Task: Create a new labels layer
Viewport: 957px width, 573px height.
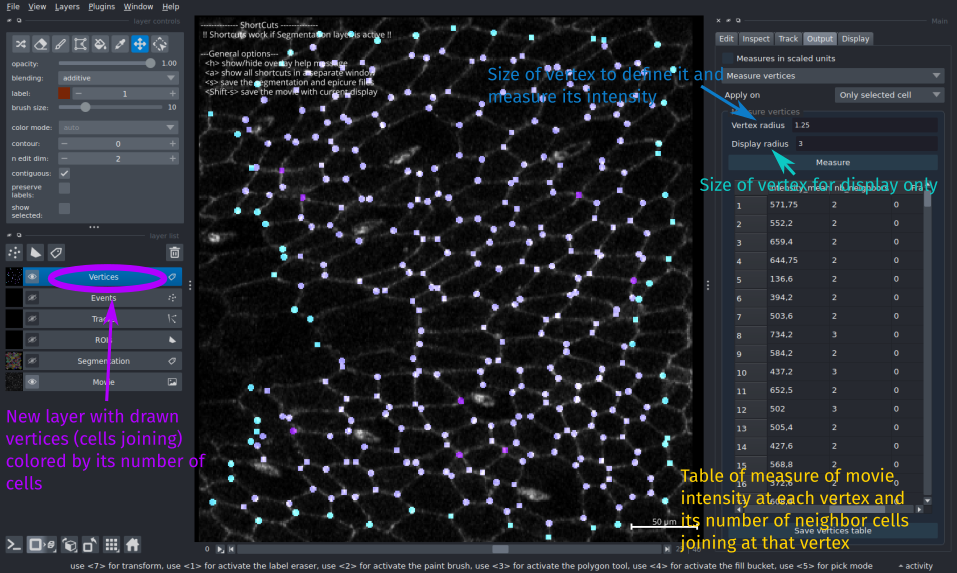Action: (56, 253)
